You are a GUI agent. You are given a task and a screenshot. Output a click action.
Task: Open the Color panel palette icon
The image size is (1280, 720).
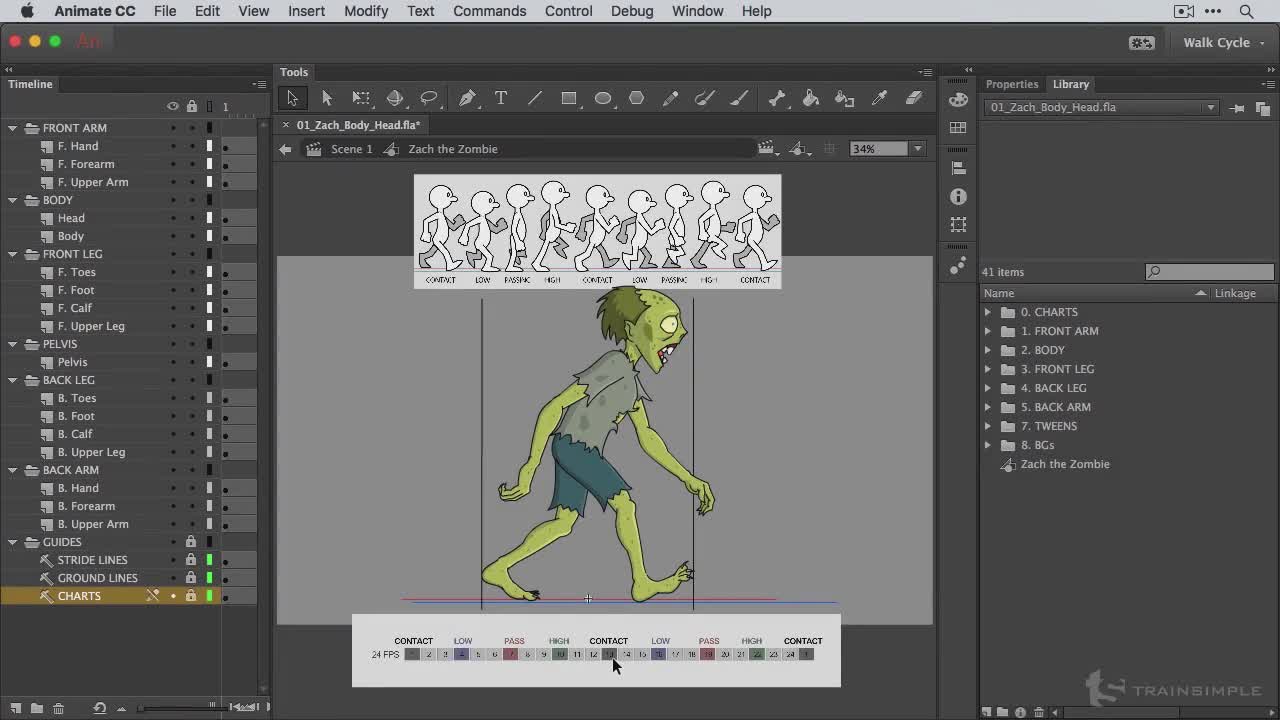point(958,99)
